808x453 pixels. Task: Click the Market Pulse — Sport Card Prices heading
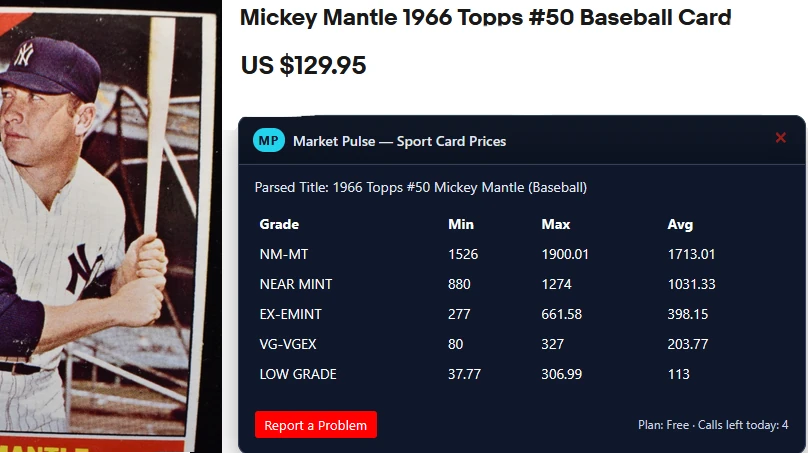399,141
